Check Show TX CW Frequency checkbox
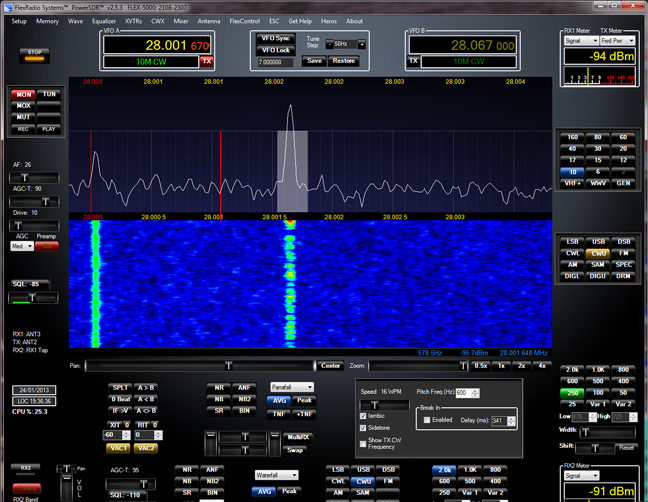The width and height of the screenshot is (648, 502). click(363, 444)
